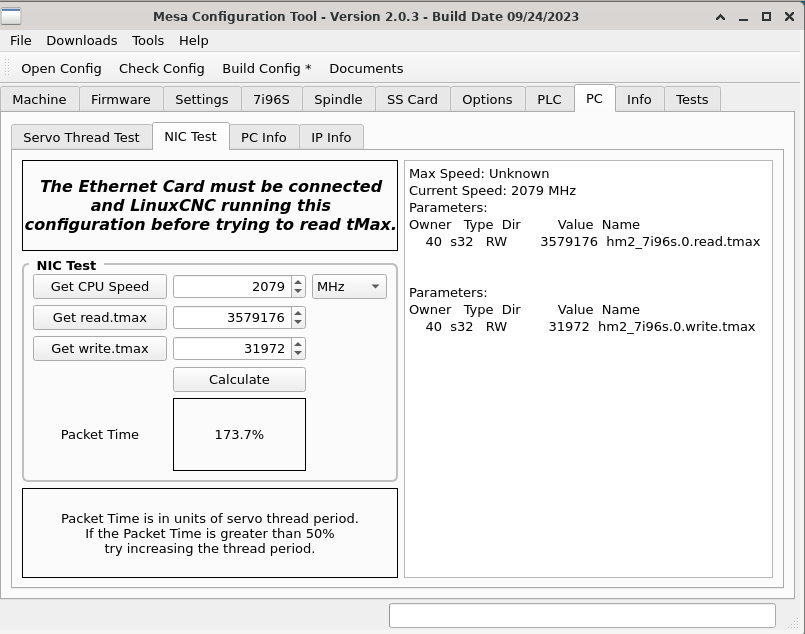Maximize the Mesa Configuration Tool window

[x=766, y=17]
